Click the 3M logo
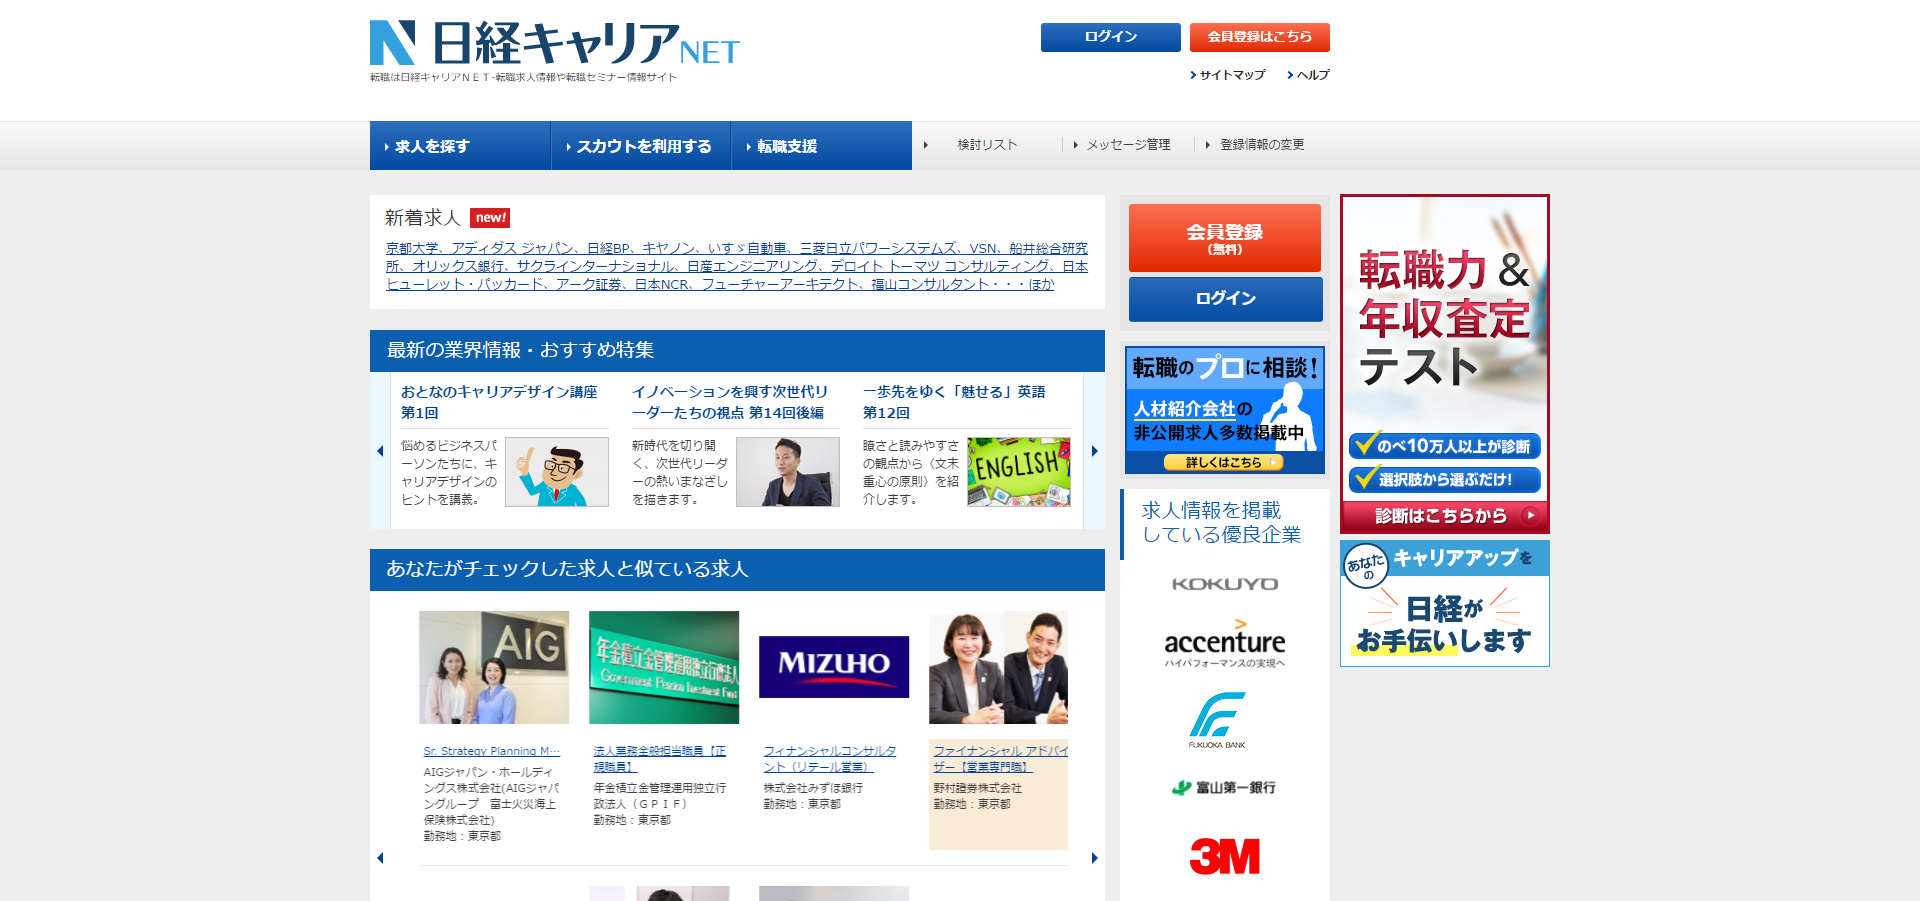1920x901 pixels. (1224, 856)
